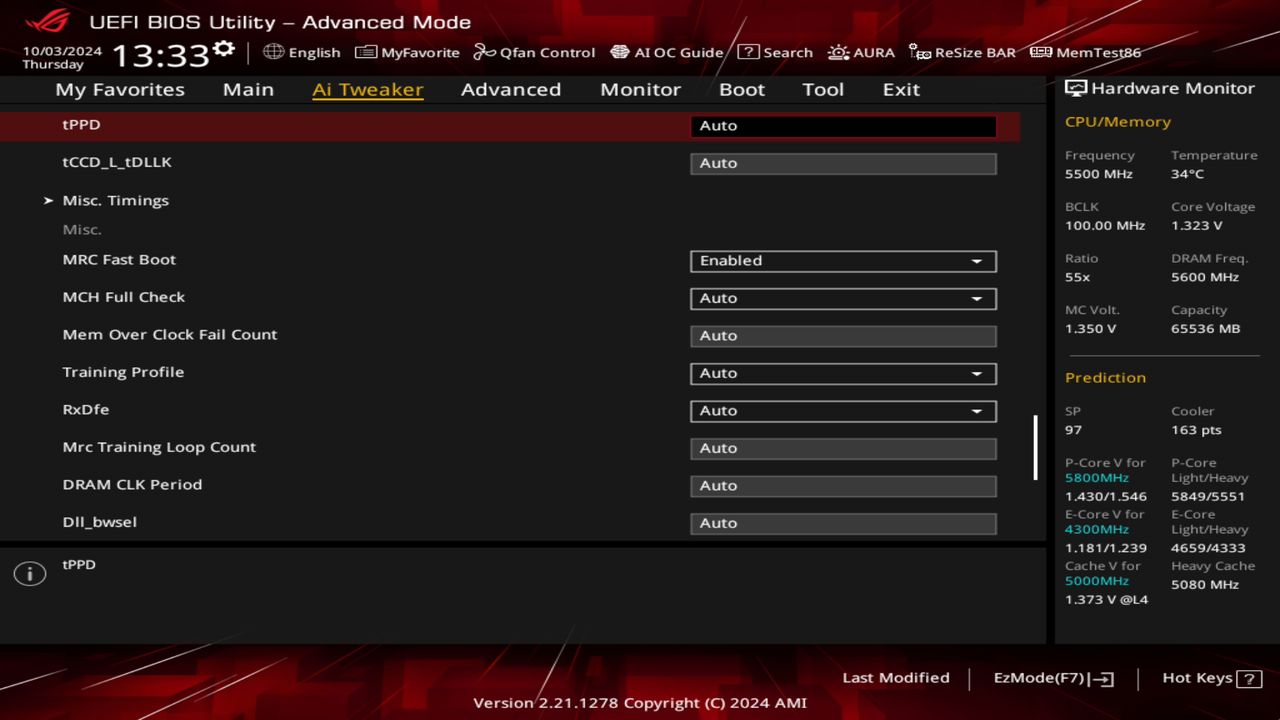Click the 65536 MB capacity value
Viewport: 1280px width, 720px height.
(1206, 329)
